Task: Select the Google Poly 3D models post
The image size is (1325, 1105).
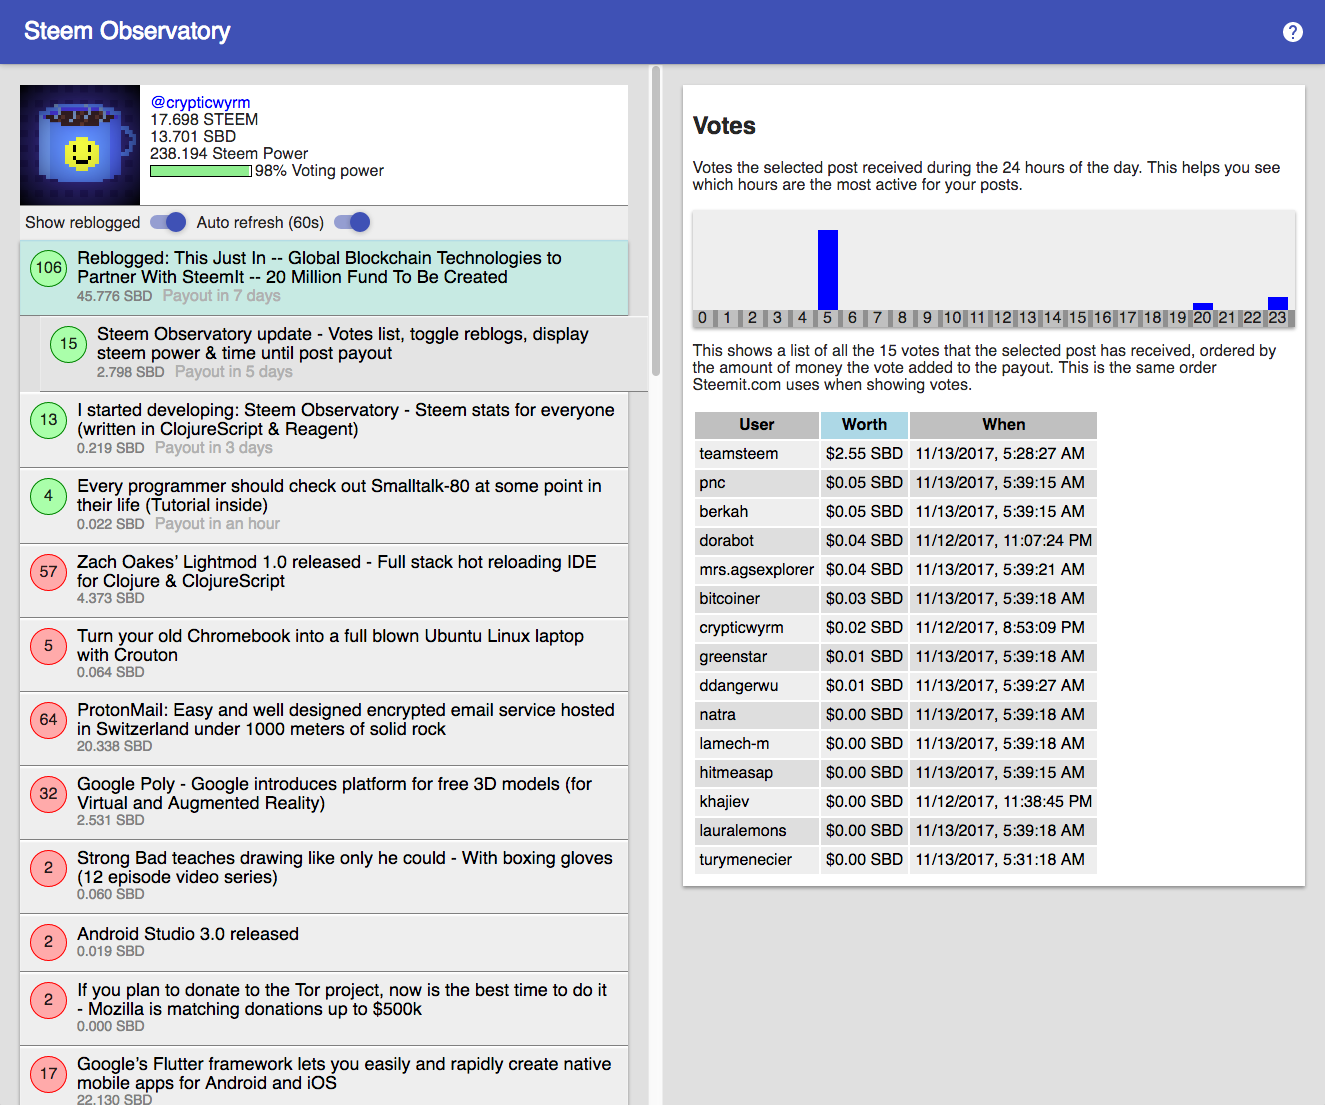Action: 324,802
